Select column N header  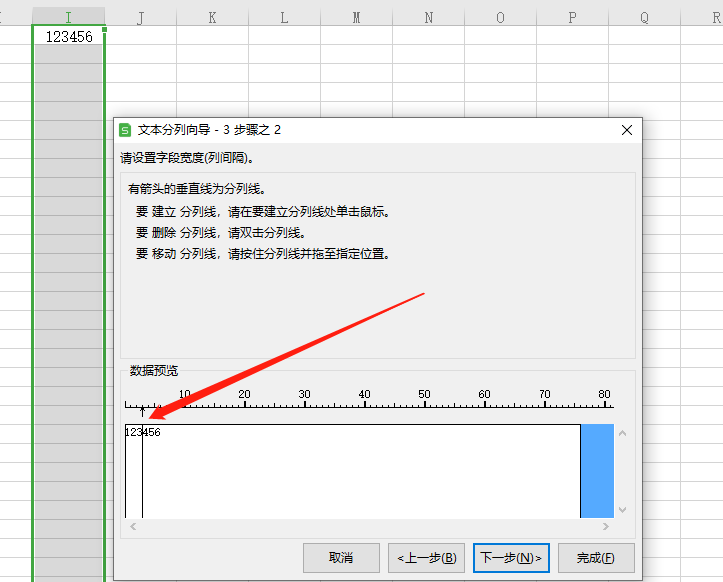pyautogui.click(x=428, y=17)
